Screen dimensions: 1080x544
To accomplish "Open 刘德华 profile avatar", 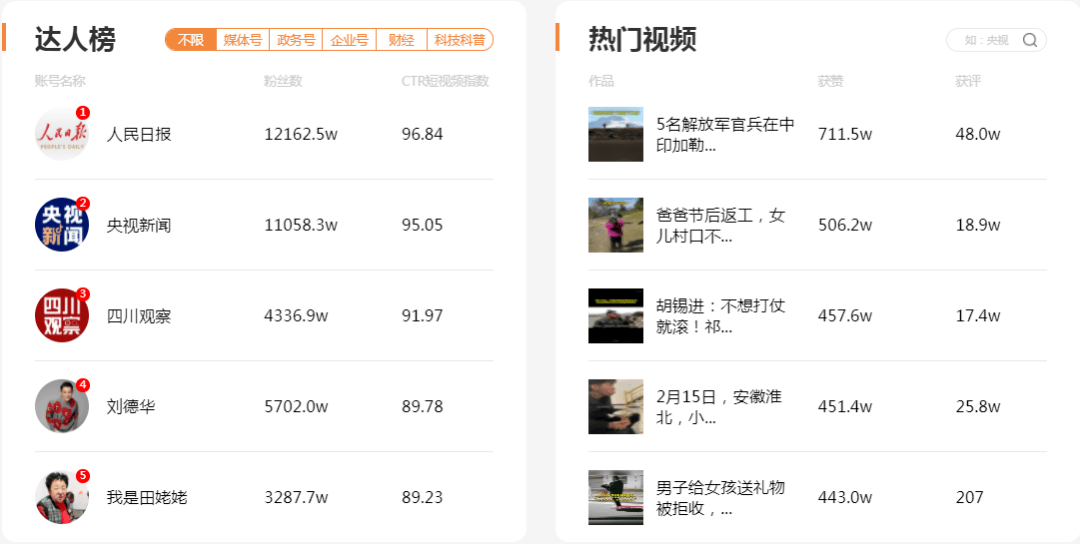I will 62,406.
